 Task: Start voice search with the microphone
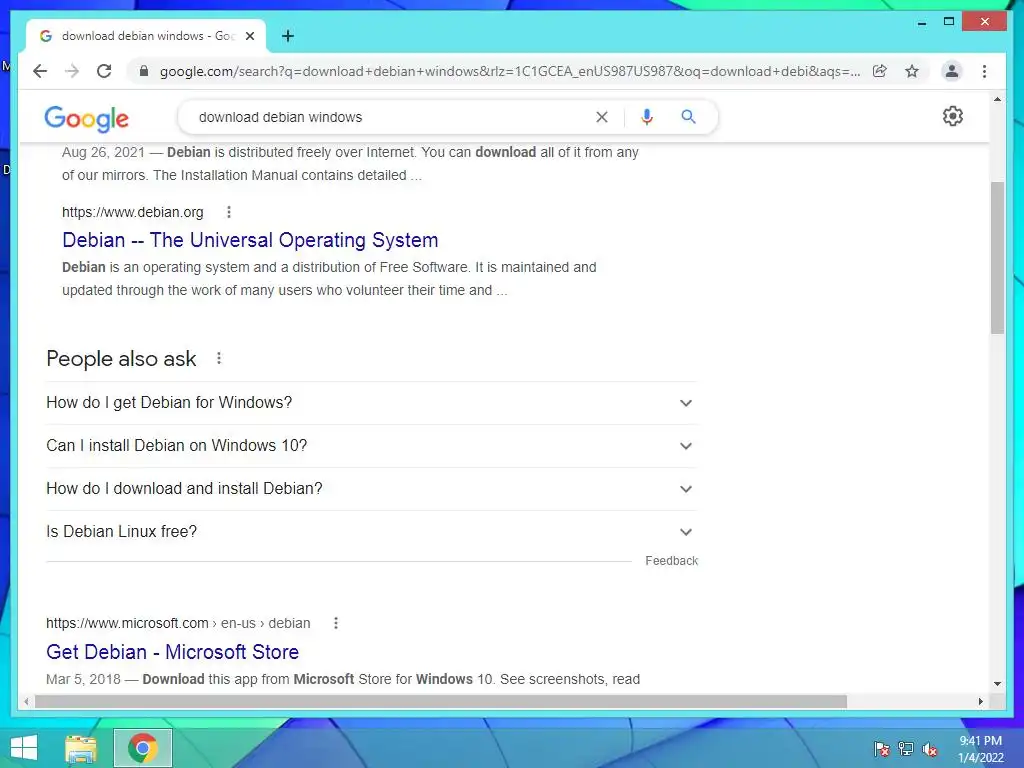[647, 117]
